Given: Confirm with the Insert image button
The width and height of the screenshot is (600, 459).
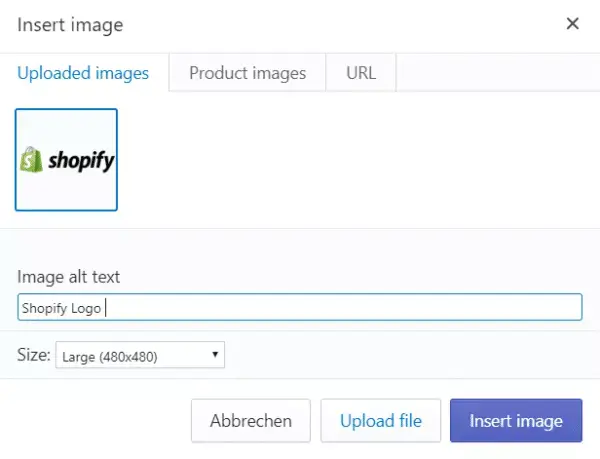Looking at the screenshot, I should click(x=515, y=421).
